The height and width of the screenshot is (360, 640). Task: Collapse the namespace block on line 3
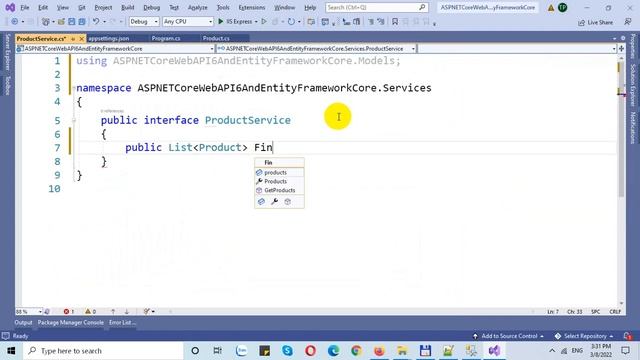point(74,88)
